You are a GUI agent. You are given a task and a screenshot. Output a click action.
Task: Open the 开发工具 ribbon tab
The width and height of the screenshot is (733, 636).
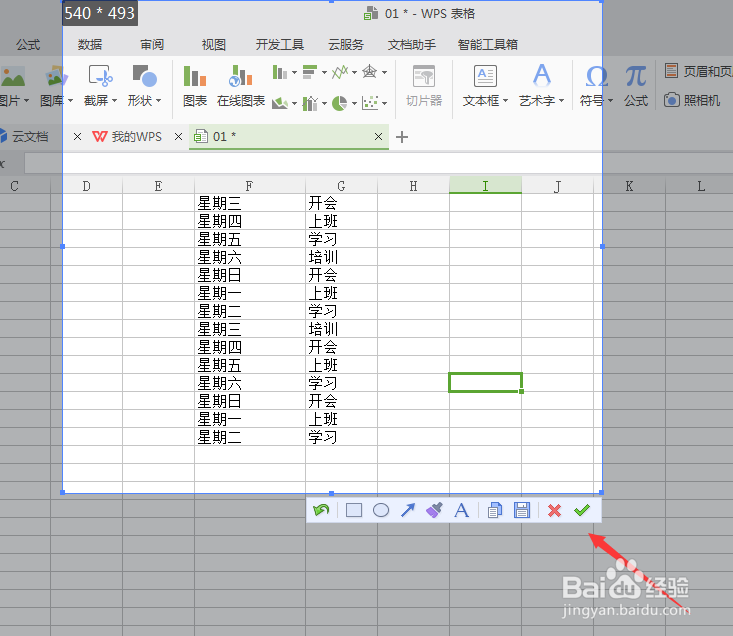point(280,45)
